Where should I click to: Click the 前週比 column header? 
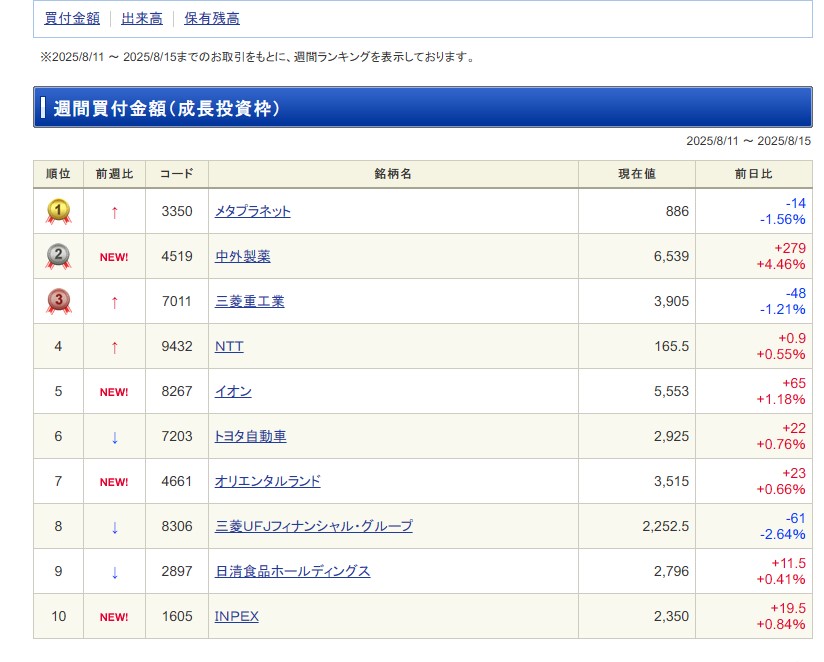point(115,174)
